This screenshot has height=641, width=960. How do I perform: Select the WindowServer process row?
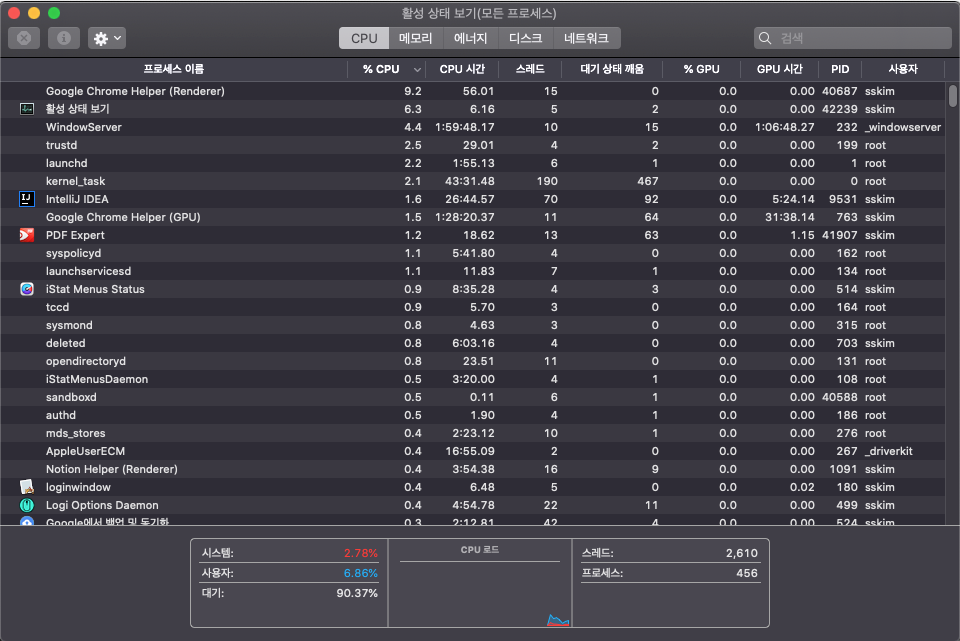coord(473,127)
